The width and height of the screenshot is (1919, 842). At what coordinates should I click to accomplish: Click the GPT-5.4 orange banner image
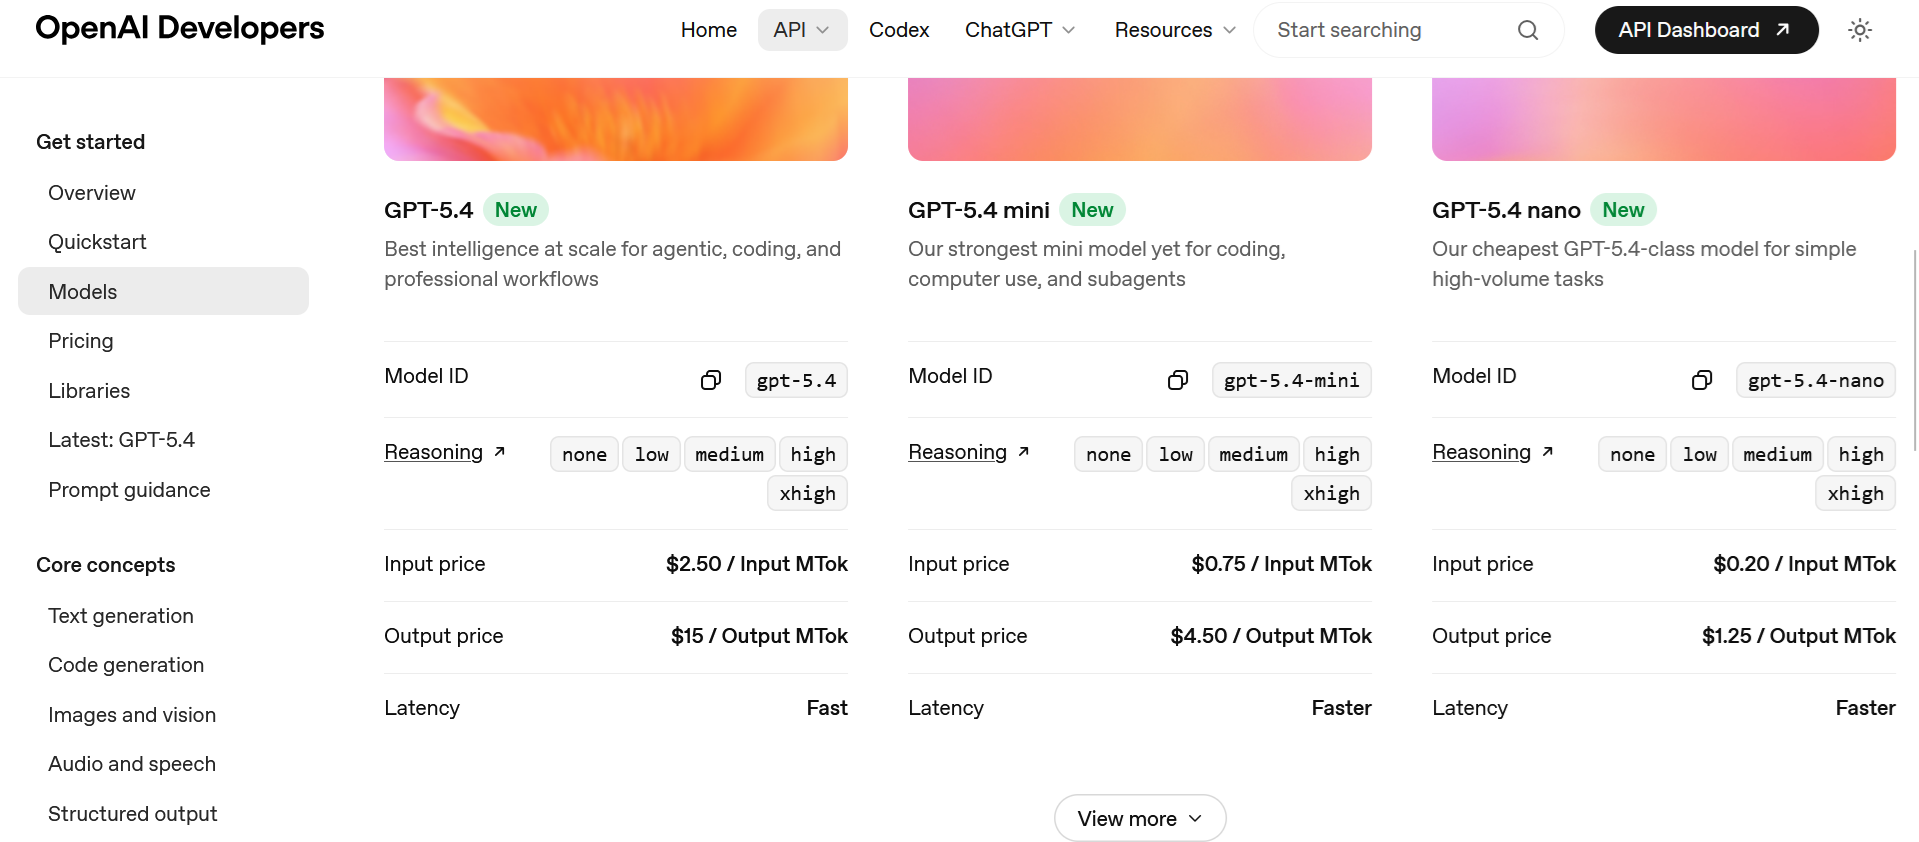point(616,119)
